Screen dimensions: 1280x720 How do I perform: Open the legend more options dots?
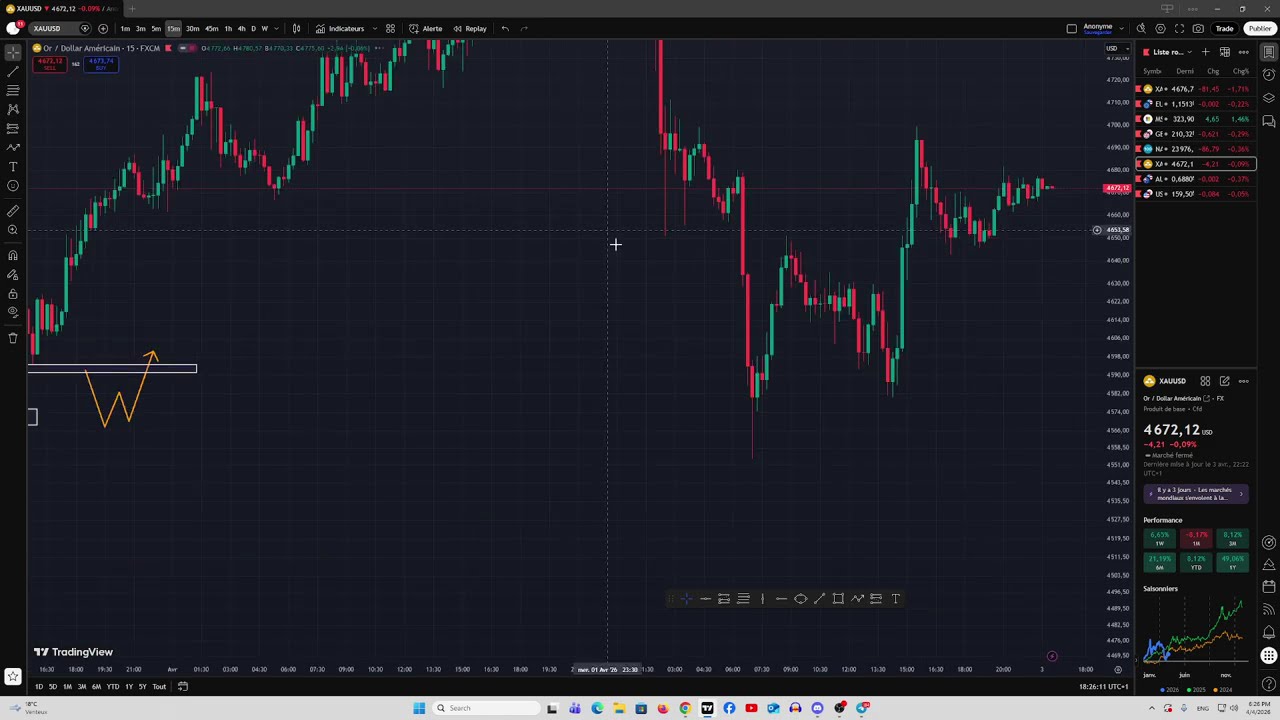[x=379, y=48]
